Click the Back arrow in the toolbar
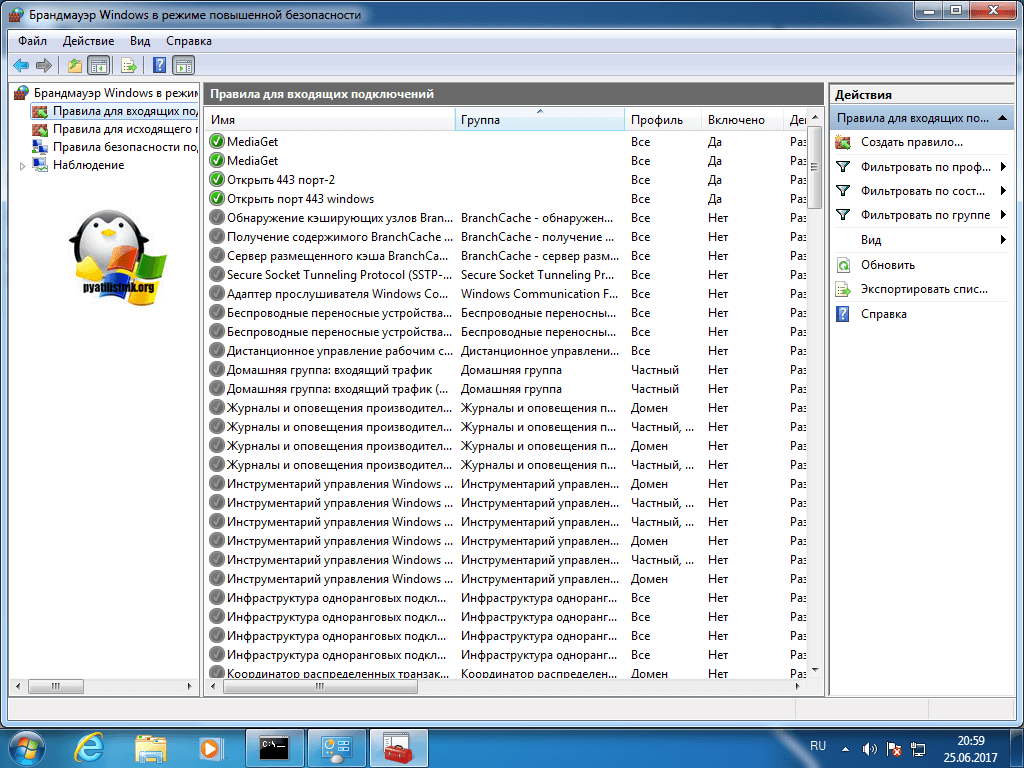The height and width of the screenshot is (768, 1024). pyautogui.click(x=20, y=66)
